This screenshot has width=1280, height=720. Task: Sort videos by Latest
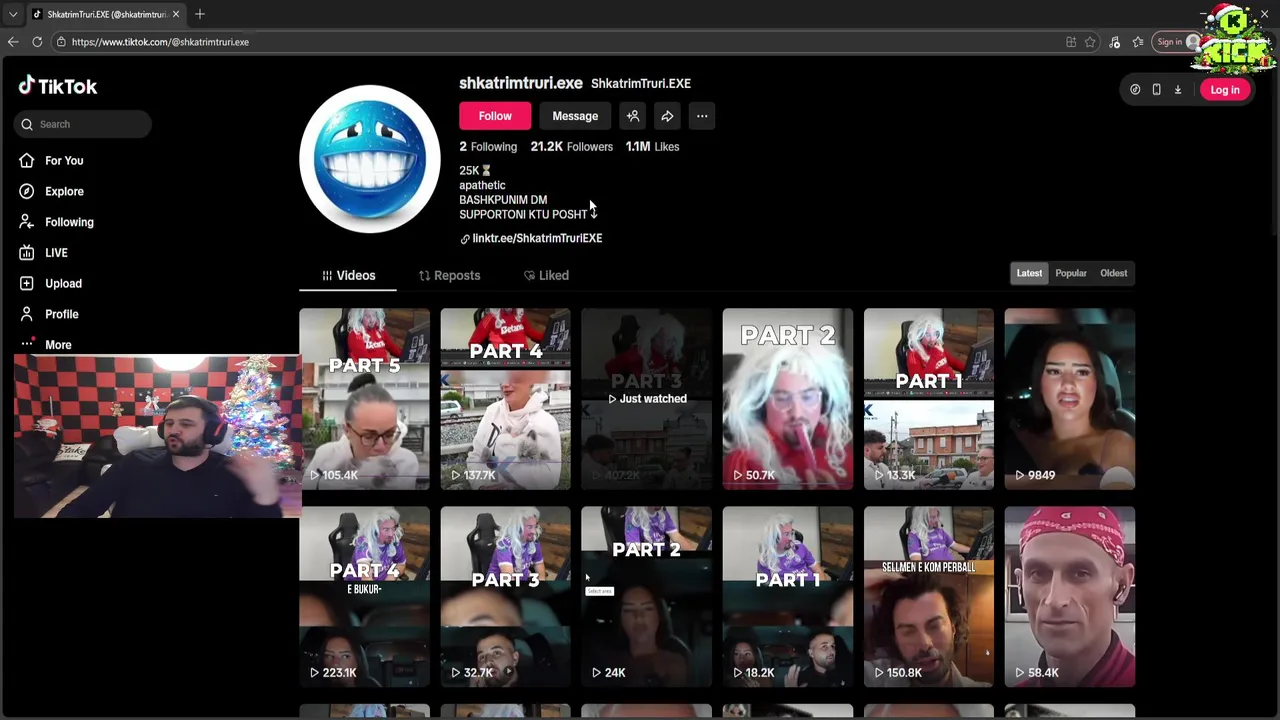point(1029,273)
